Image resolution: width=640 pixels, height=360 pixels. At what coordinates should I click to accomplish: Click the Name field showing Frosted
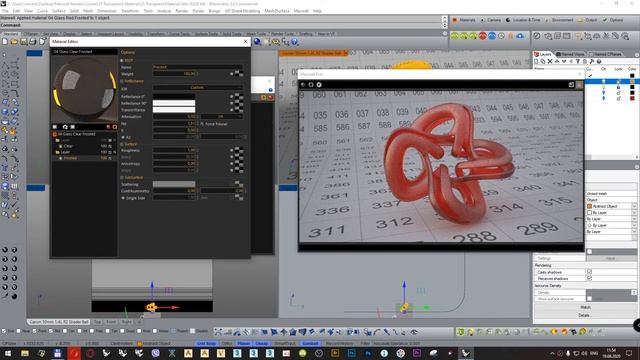pyautogui.click(x=198, y=67)
